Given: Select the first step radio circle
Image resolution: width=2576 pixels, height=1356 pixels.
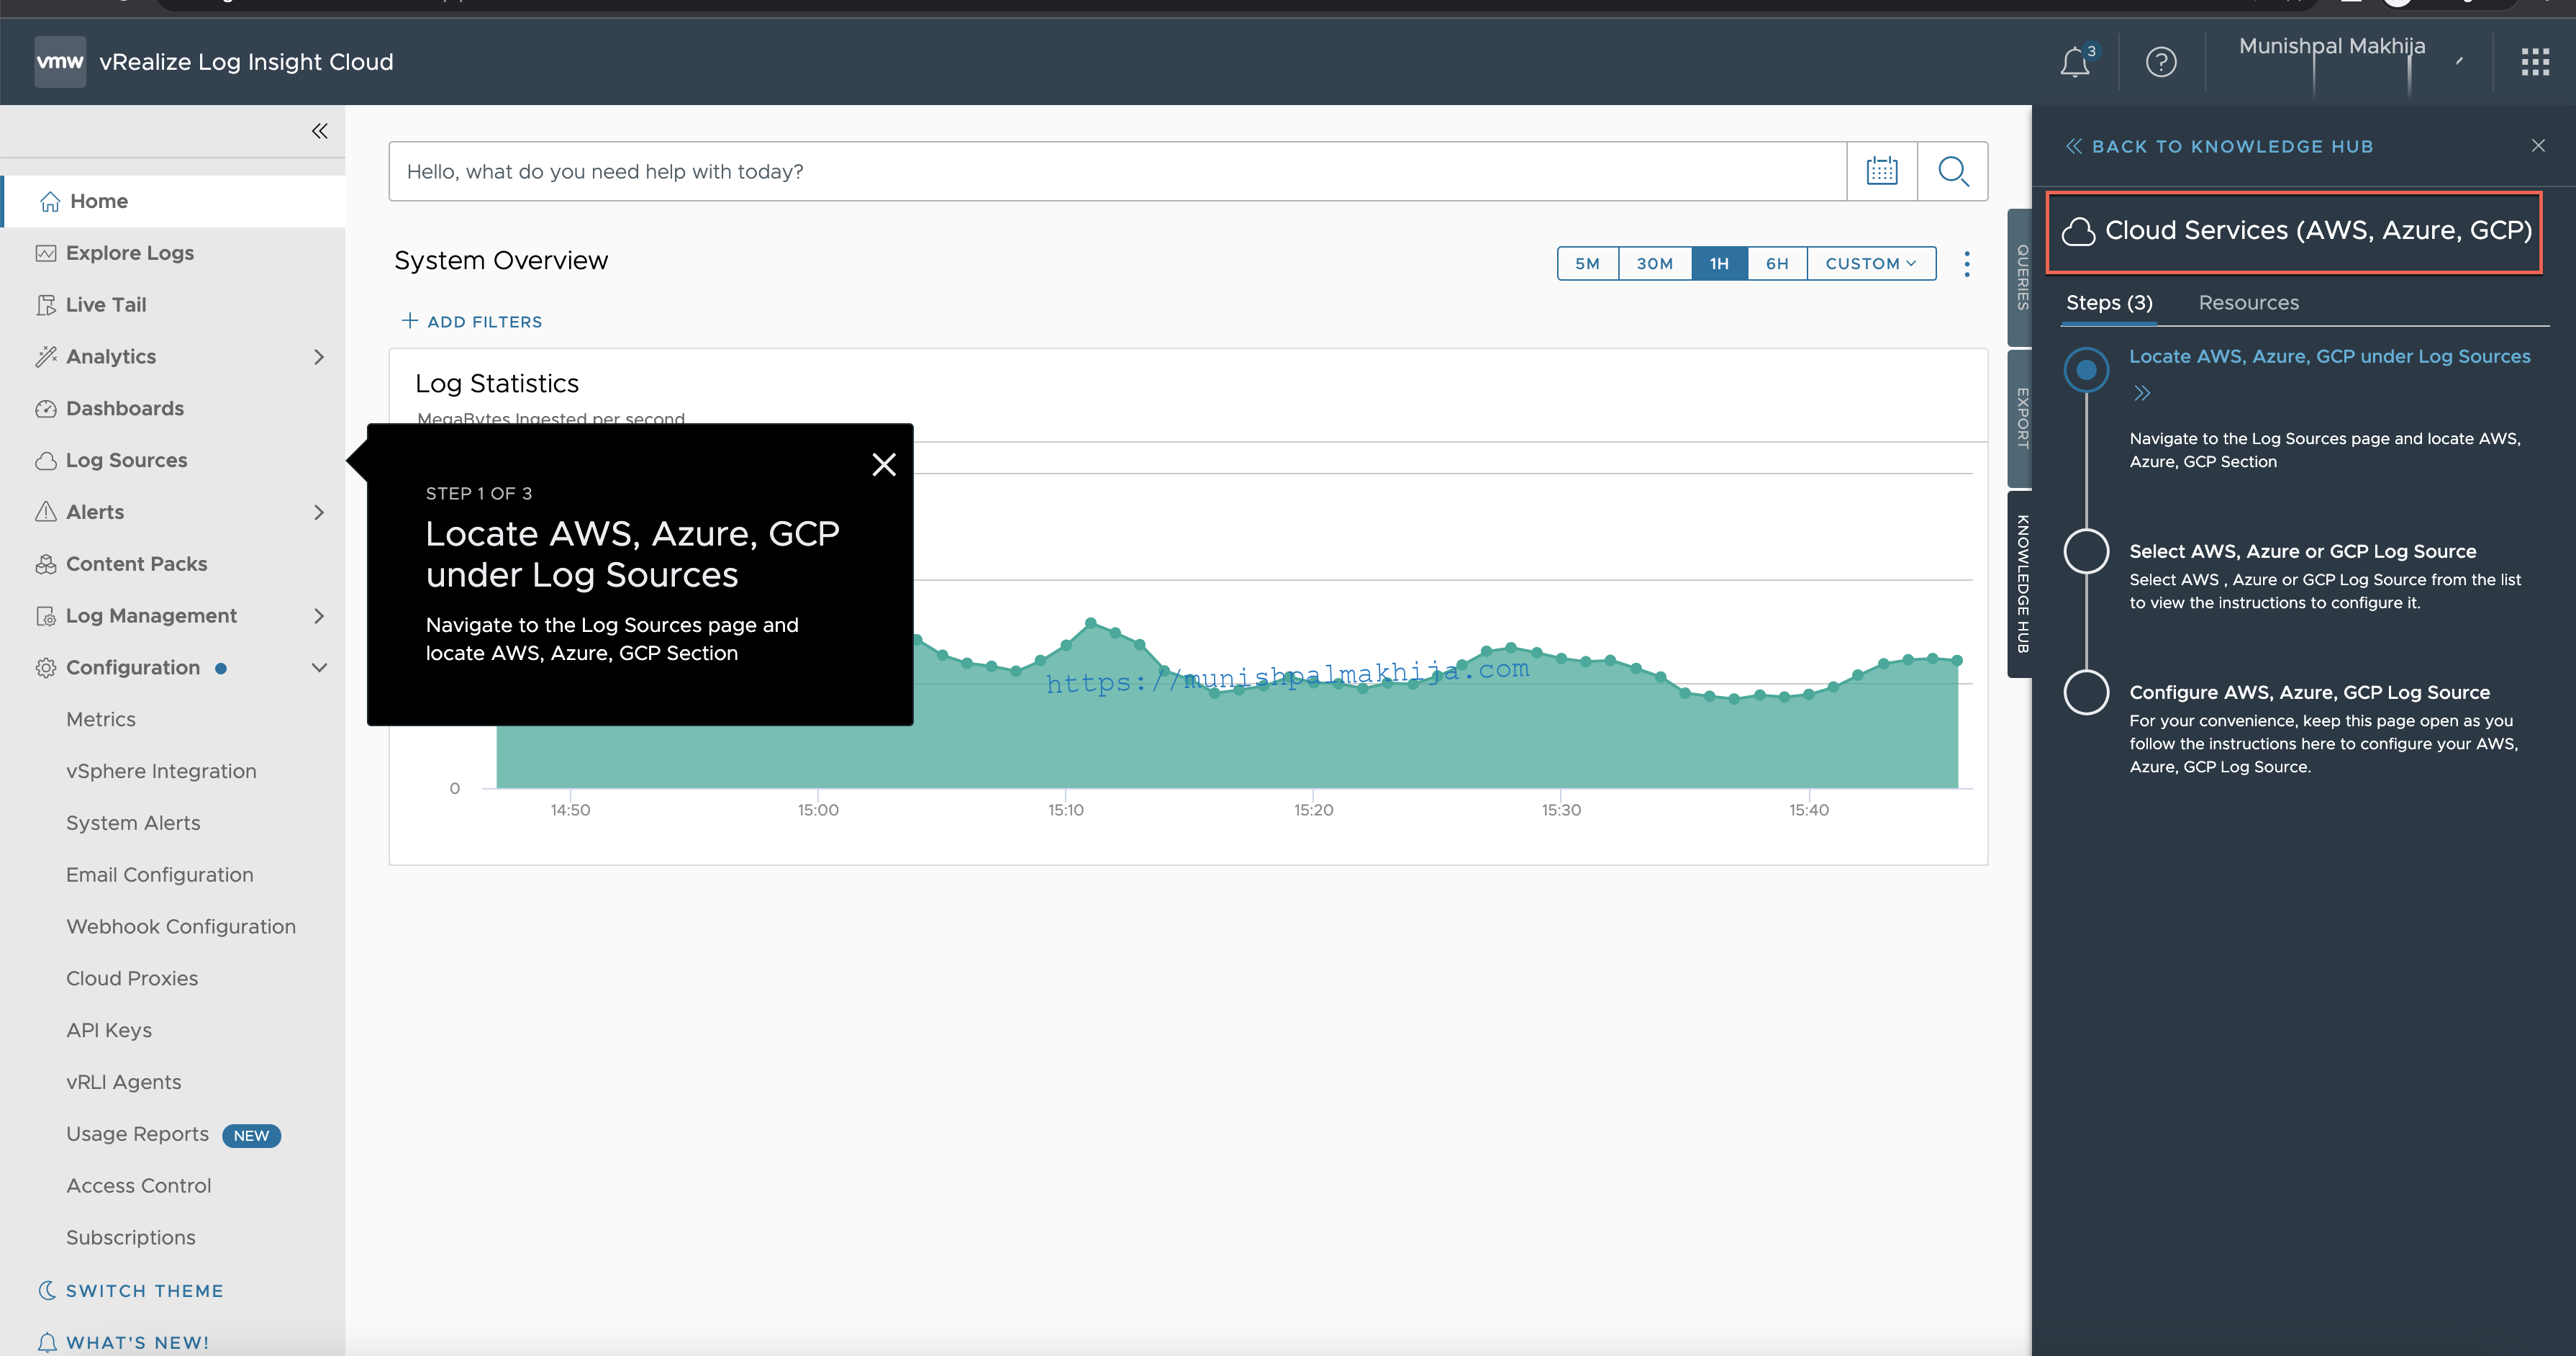Looking at the screenshot, I should [x=2086, y=370].
